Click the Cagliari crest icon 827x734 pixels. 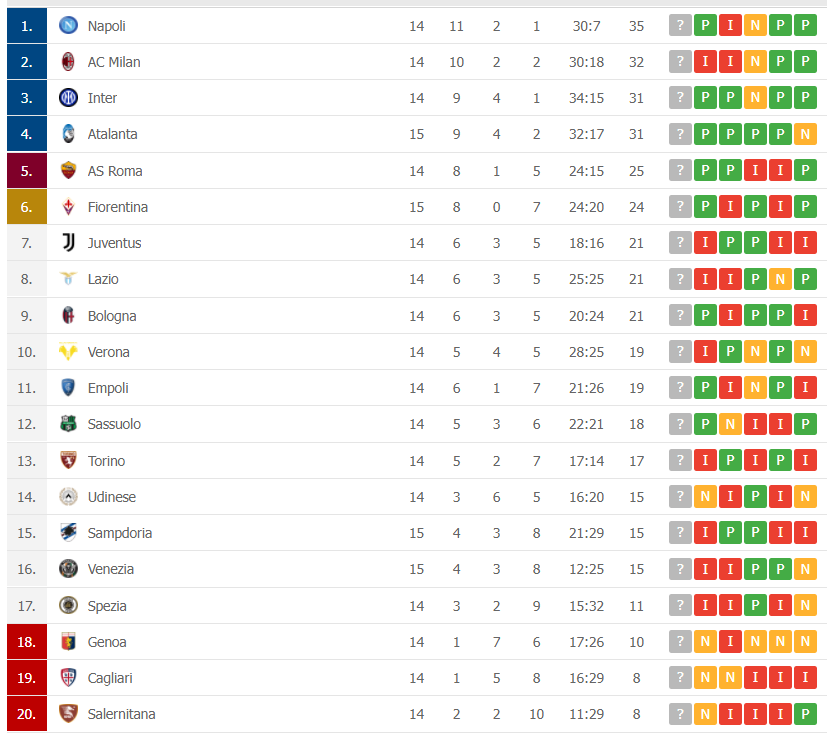click(x=68, y=678)
